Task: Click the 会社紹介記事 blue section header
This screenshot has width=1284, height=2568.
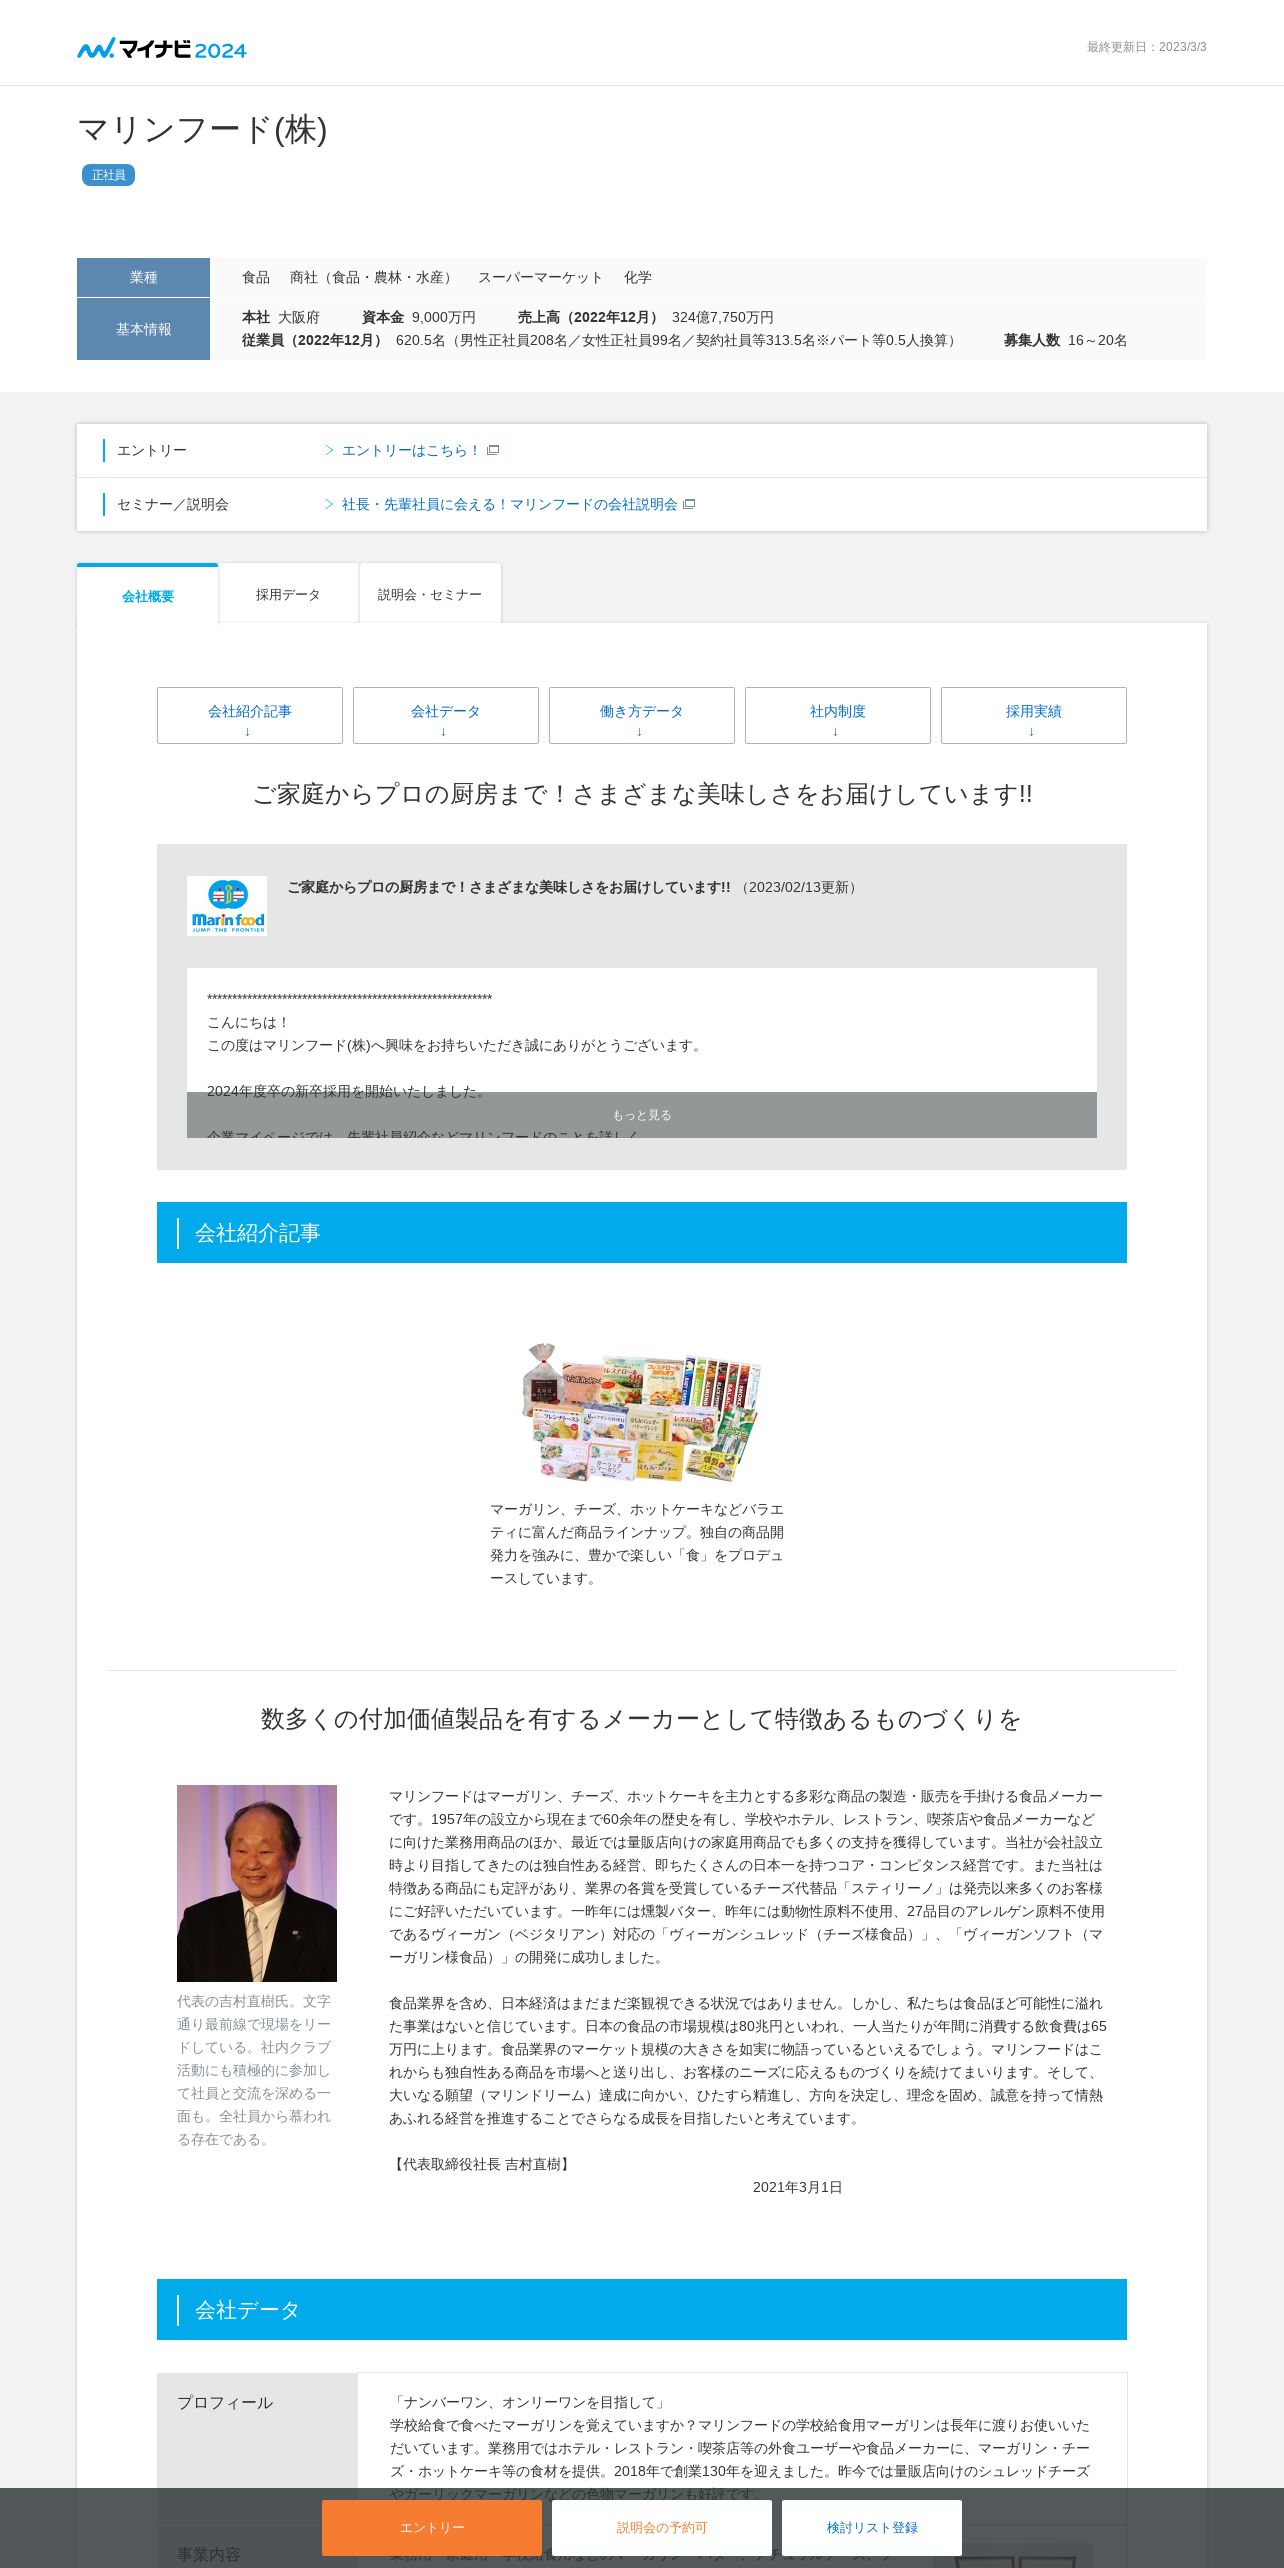Action: pos(642,1233)
